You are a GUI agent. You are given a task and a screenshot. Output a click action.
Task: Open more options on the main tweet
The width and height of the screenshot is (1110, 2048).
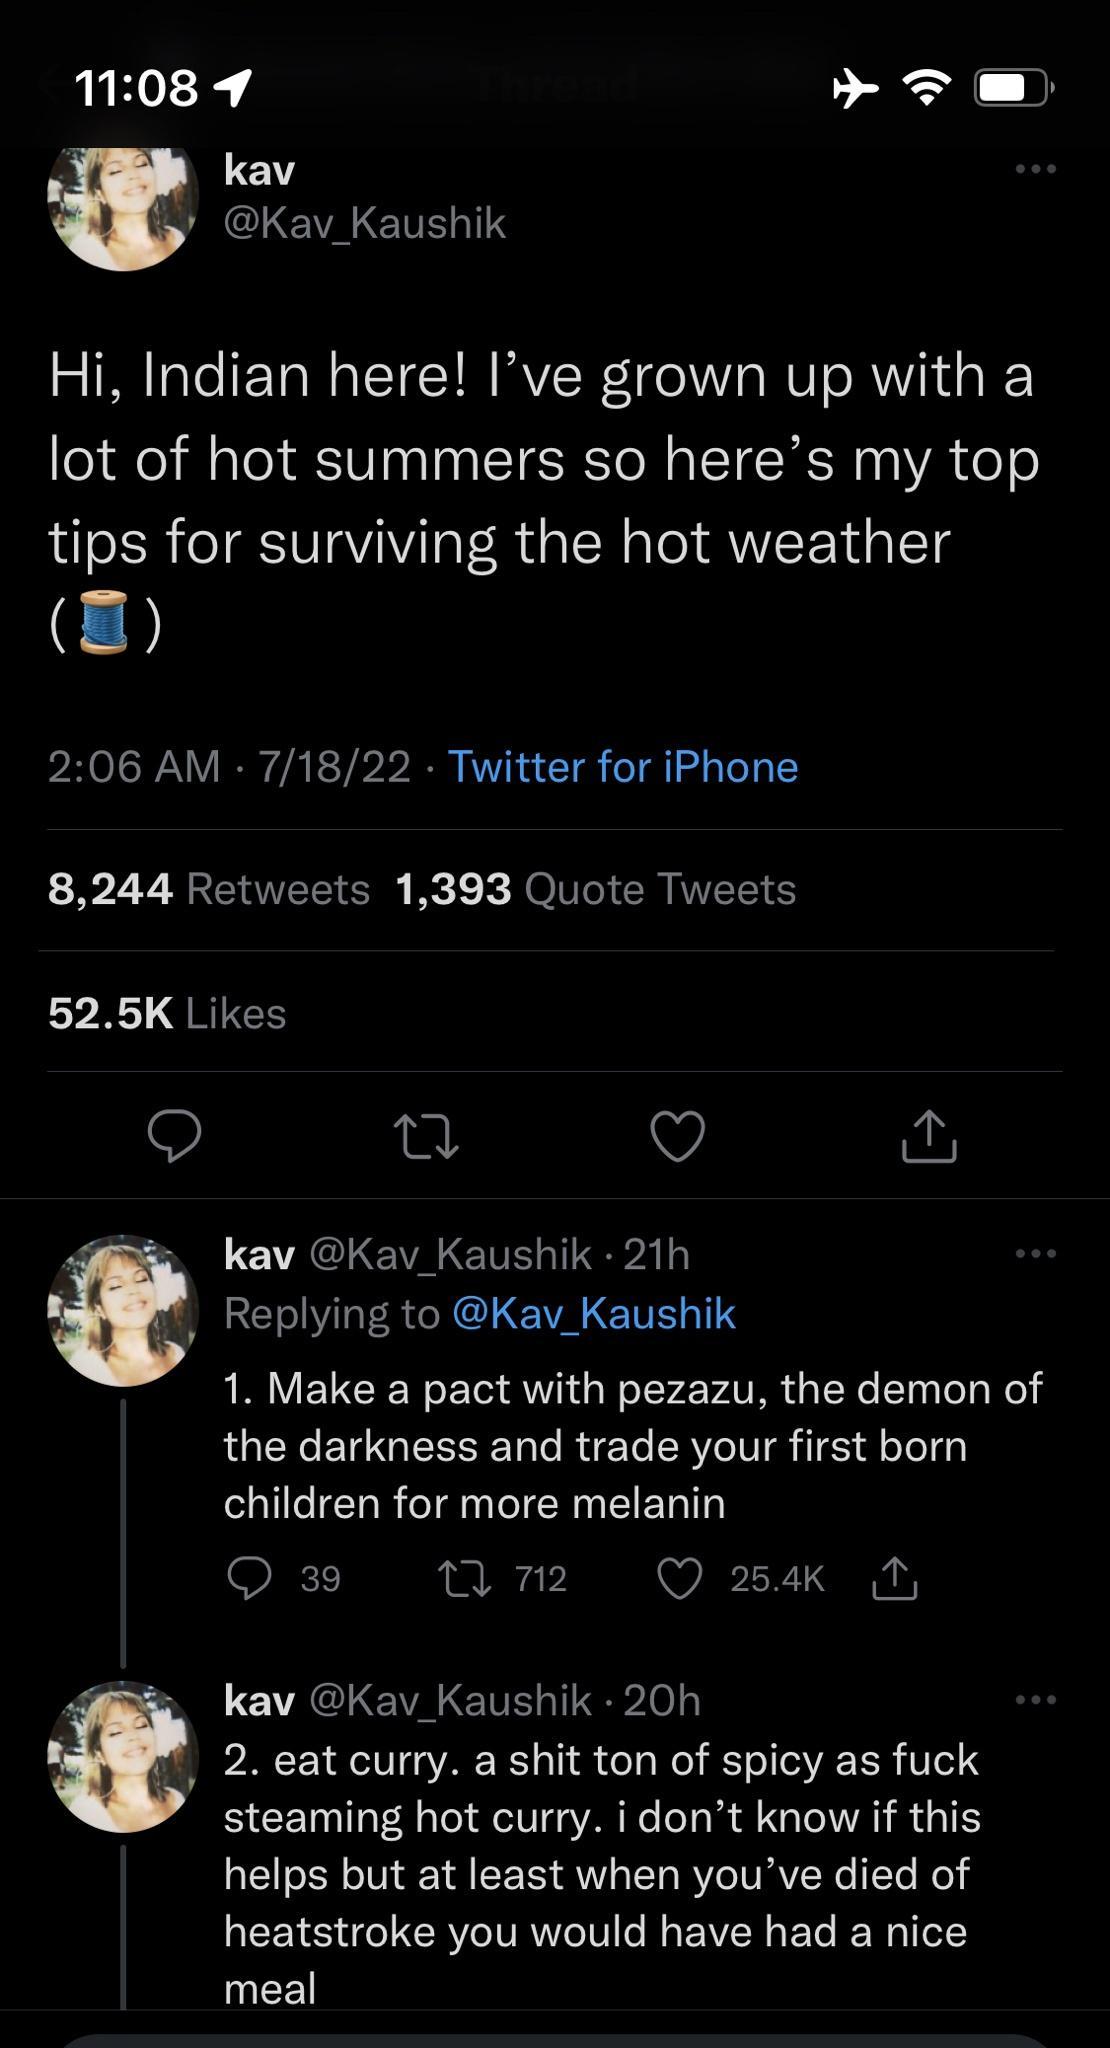pyautogui.click(x=1038, y=168)
